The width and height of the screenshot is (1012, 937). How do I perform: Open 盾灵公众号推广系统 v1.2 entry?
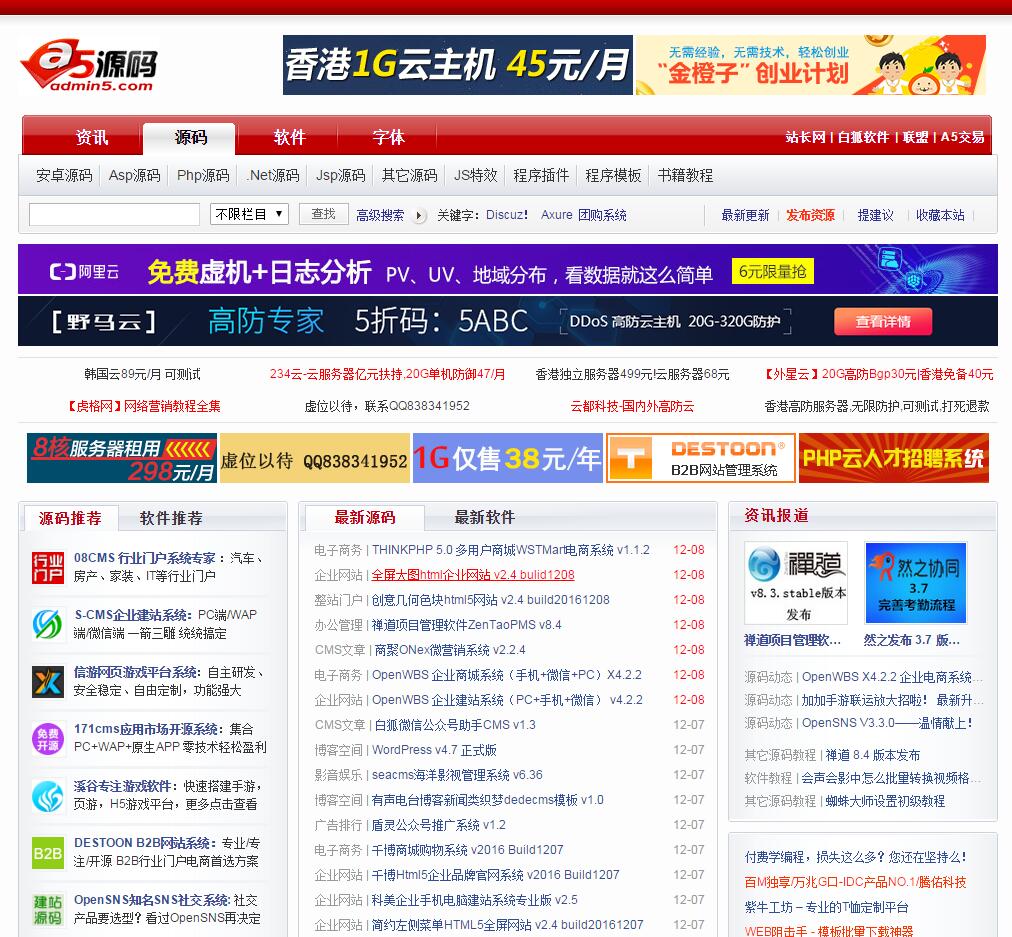pos(439,825)
